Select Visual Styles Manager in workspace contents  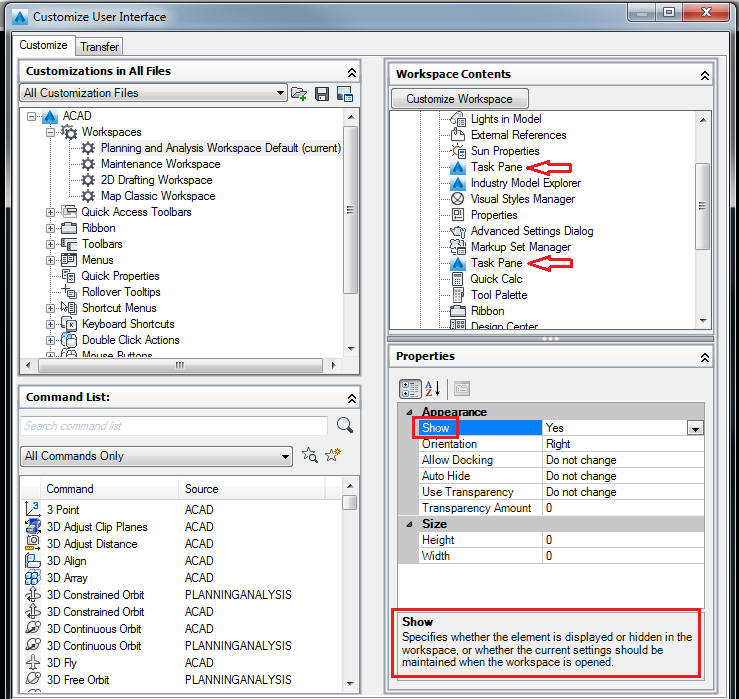tap(522, 199)
